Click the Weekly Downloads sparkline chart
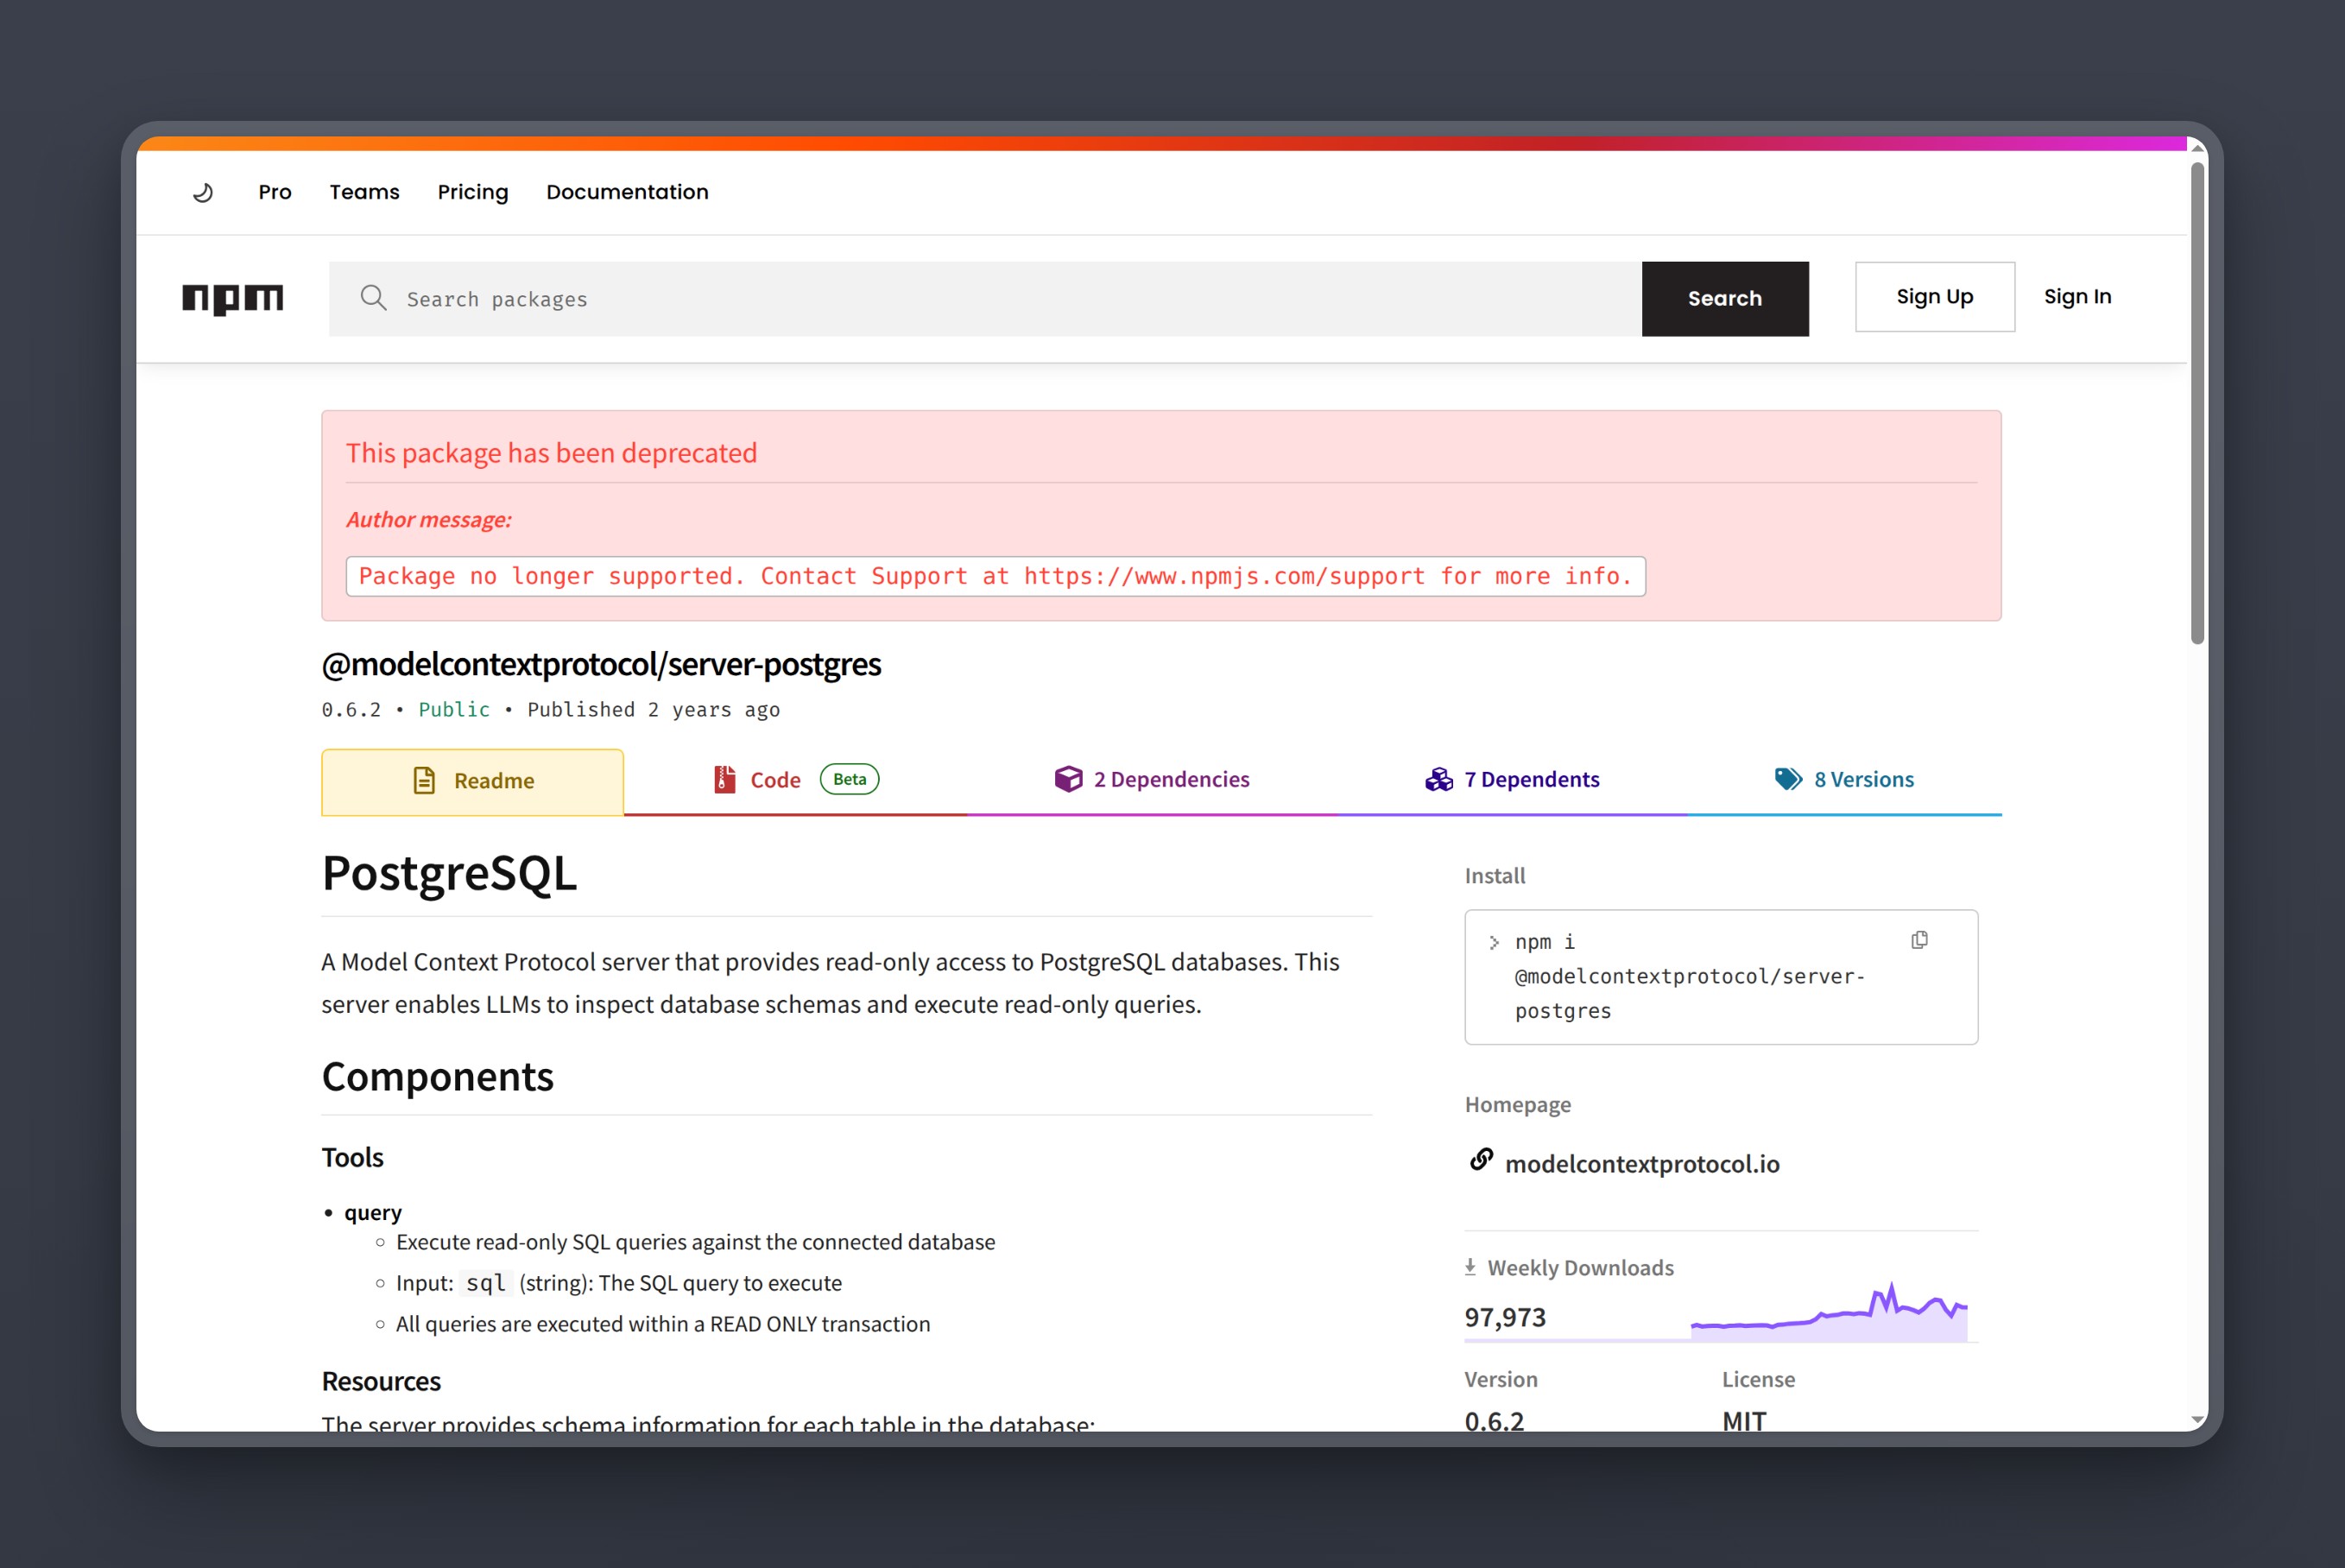The width and height of the screenshot is (2345, 1568). coord(1829,1313)
